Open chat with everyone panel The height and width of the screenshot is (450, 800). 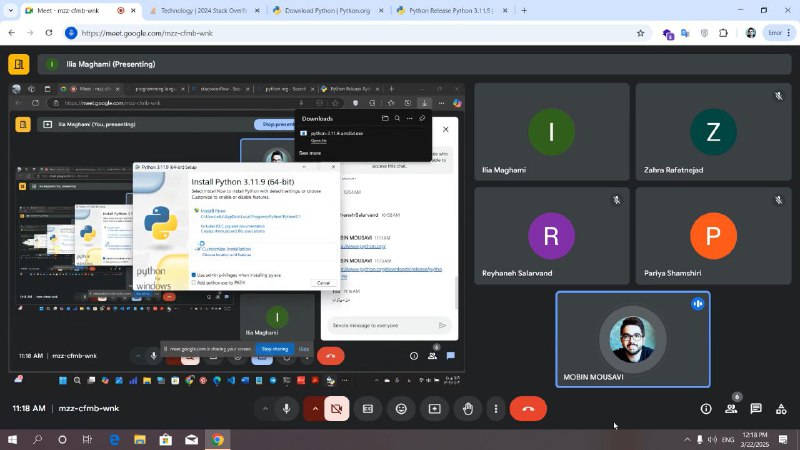pyautogui.click(x=756, y=409)
